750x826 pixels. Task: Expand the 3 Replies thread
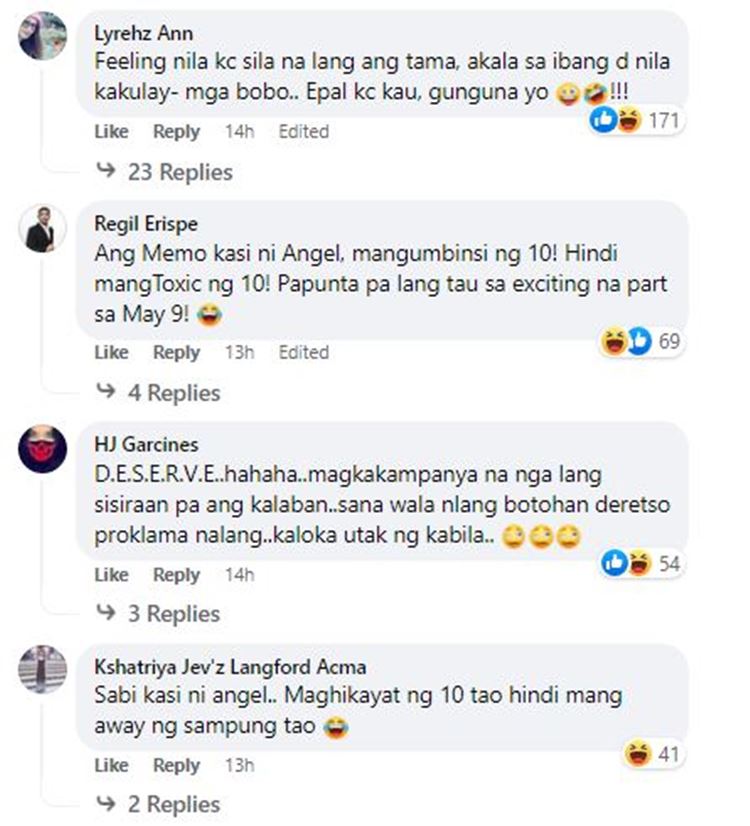[x=158, y=613]
